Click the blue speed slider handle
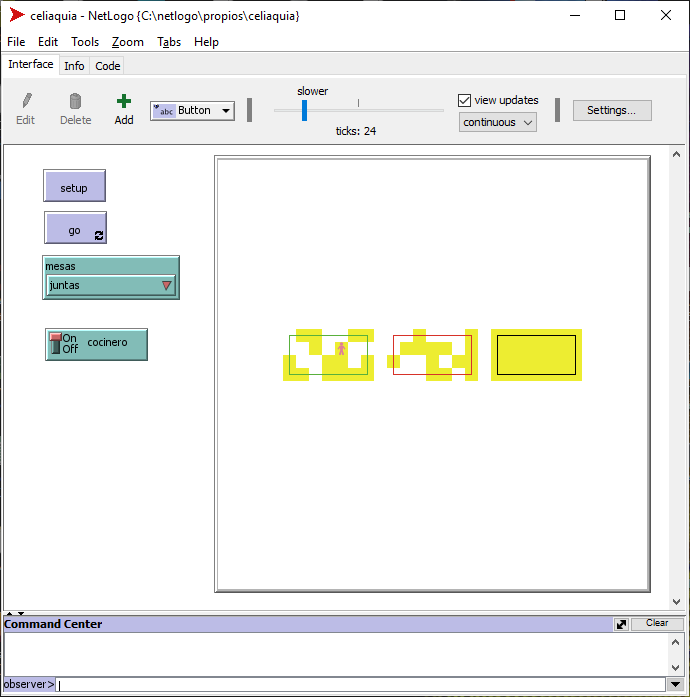Viewport: 690px width, 697px height. (x=305, y=110)
